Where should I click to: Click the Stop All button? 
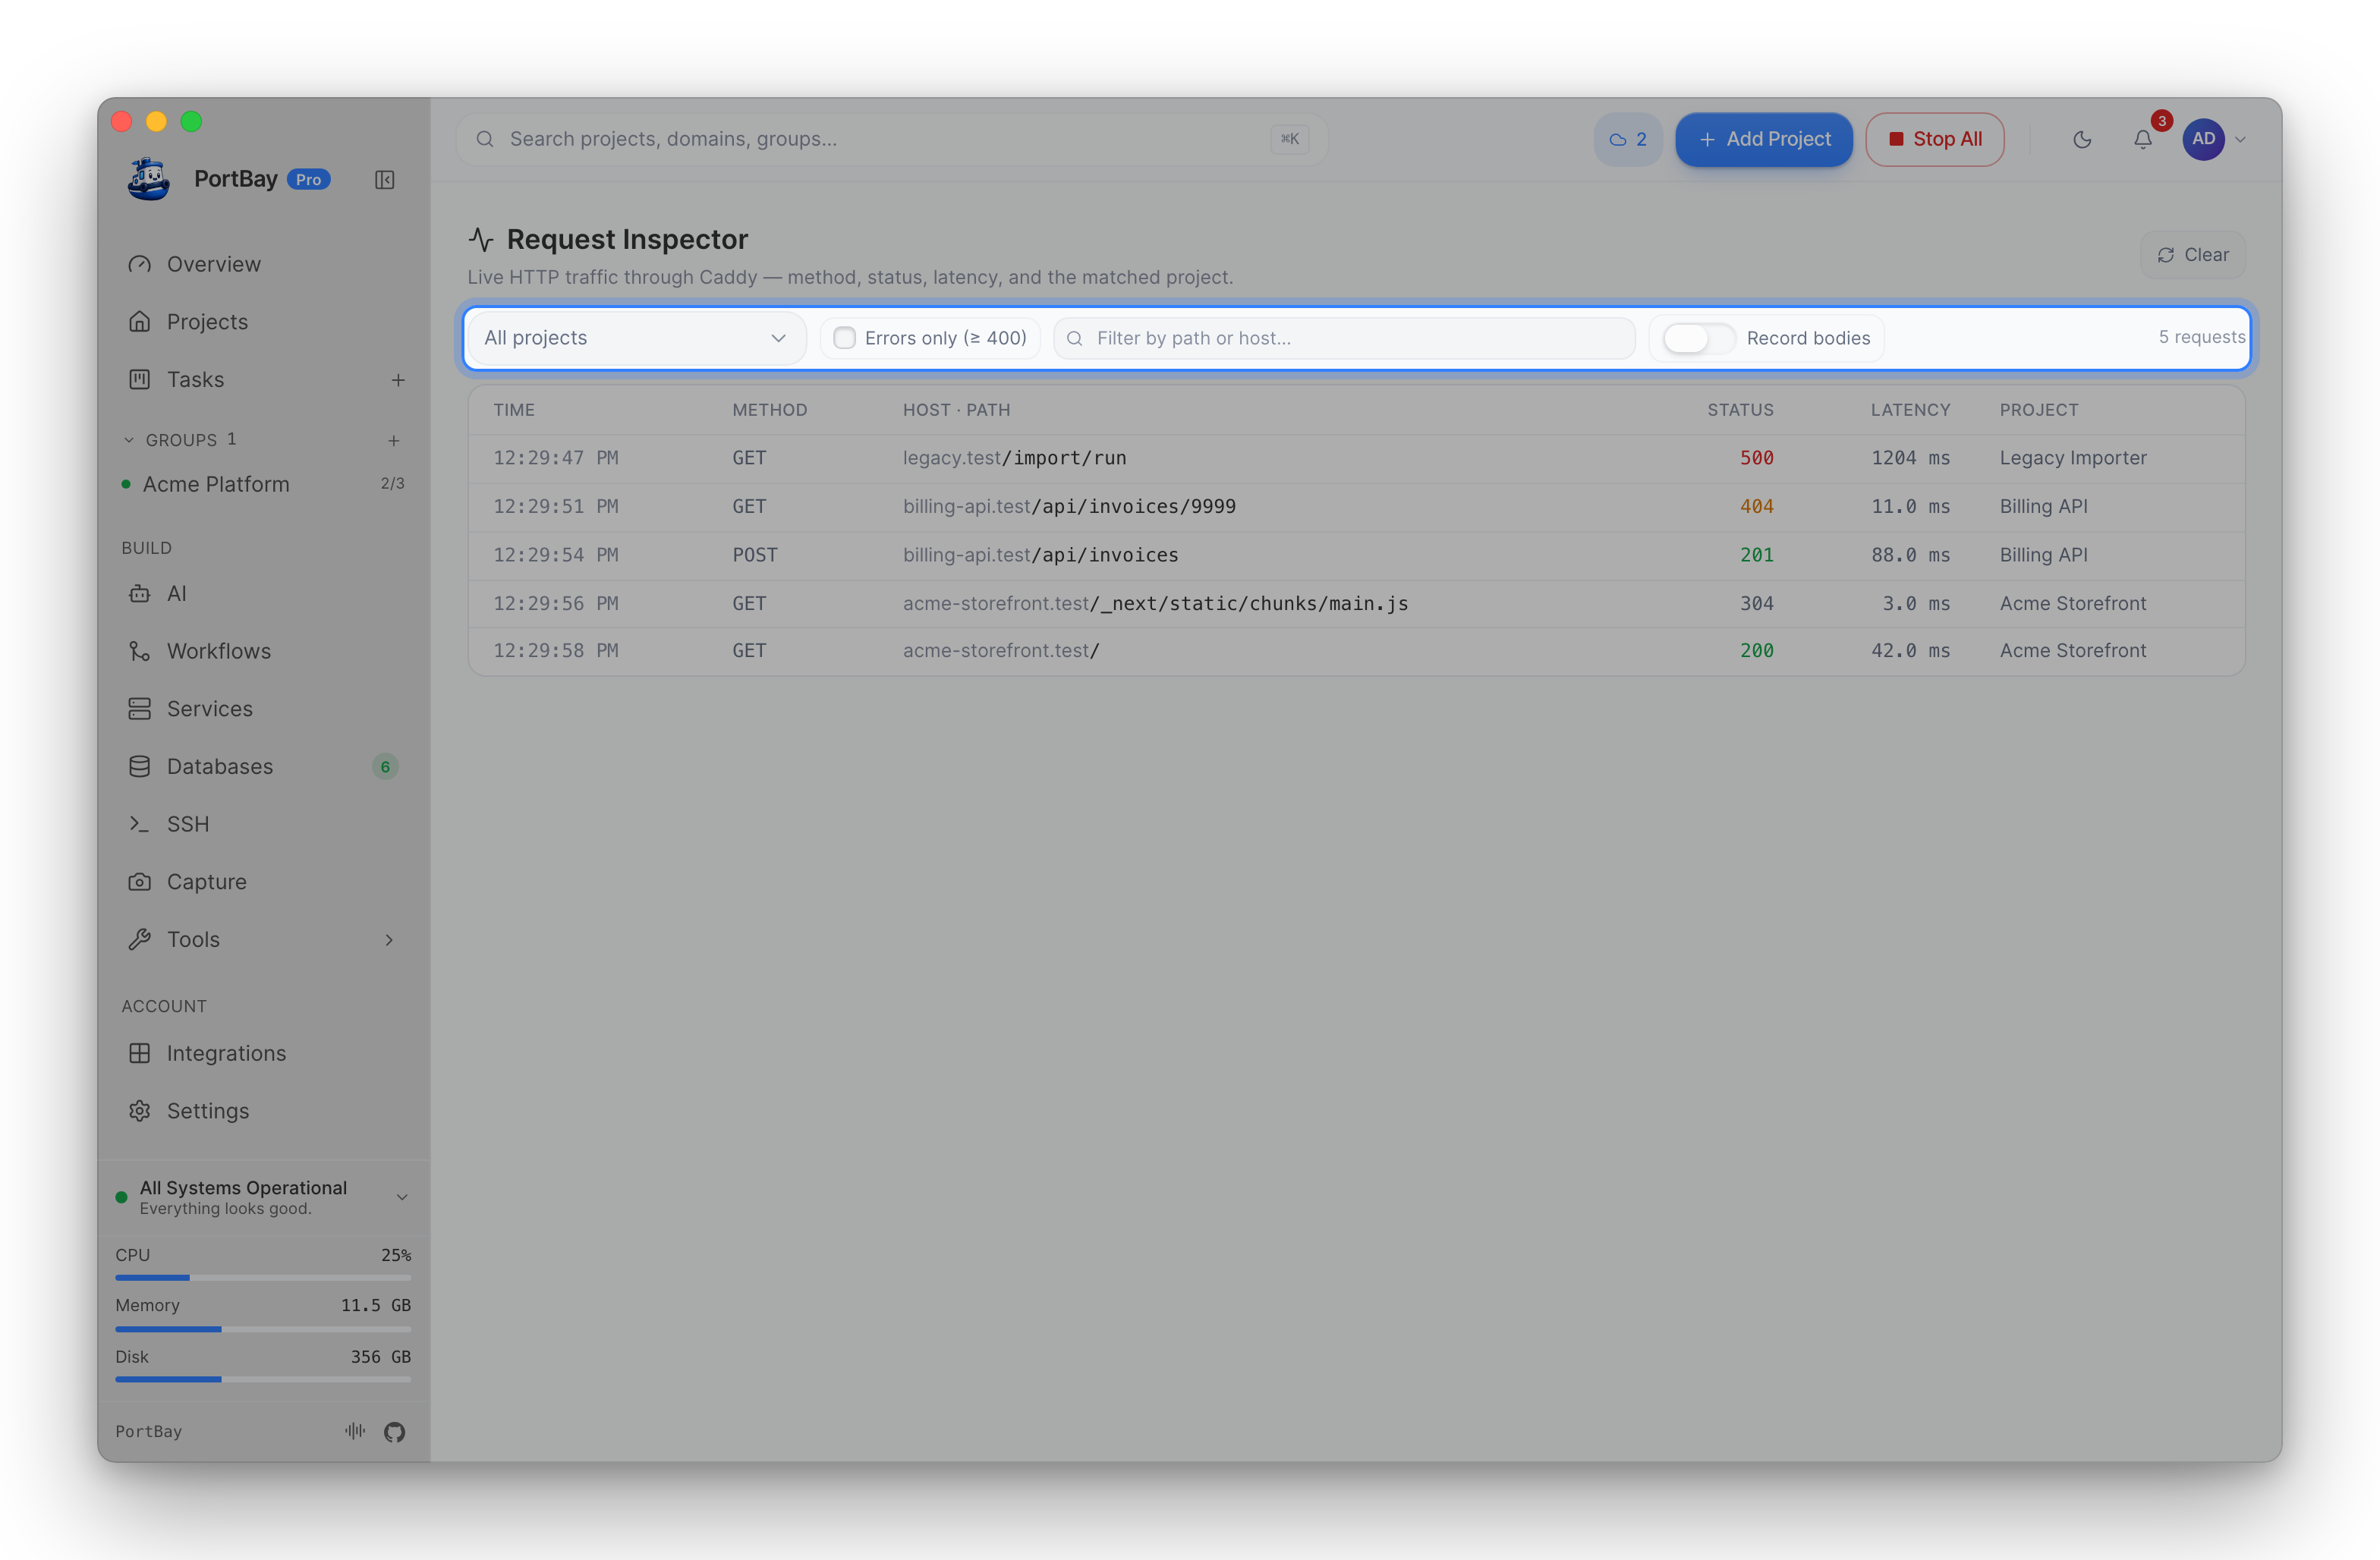pyautogui.click(x=1934, y=140)
